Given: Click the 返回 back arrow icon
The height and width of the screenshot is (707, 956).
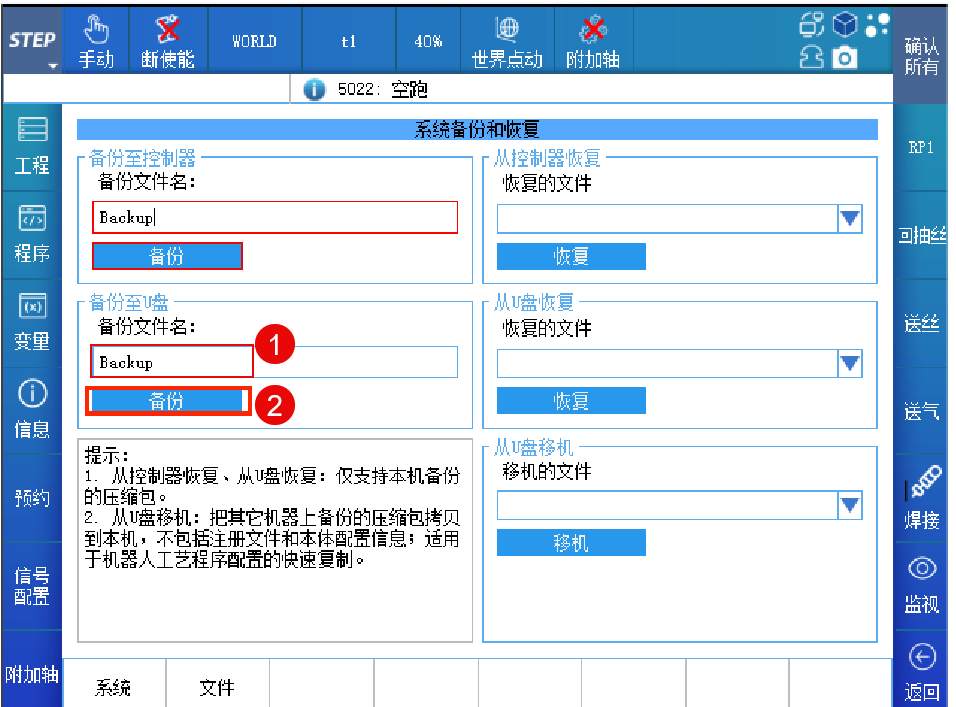Looking at the screenshot, I should coord(922,671).
